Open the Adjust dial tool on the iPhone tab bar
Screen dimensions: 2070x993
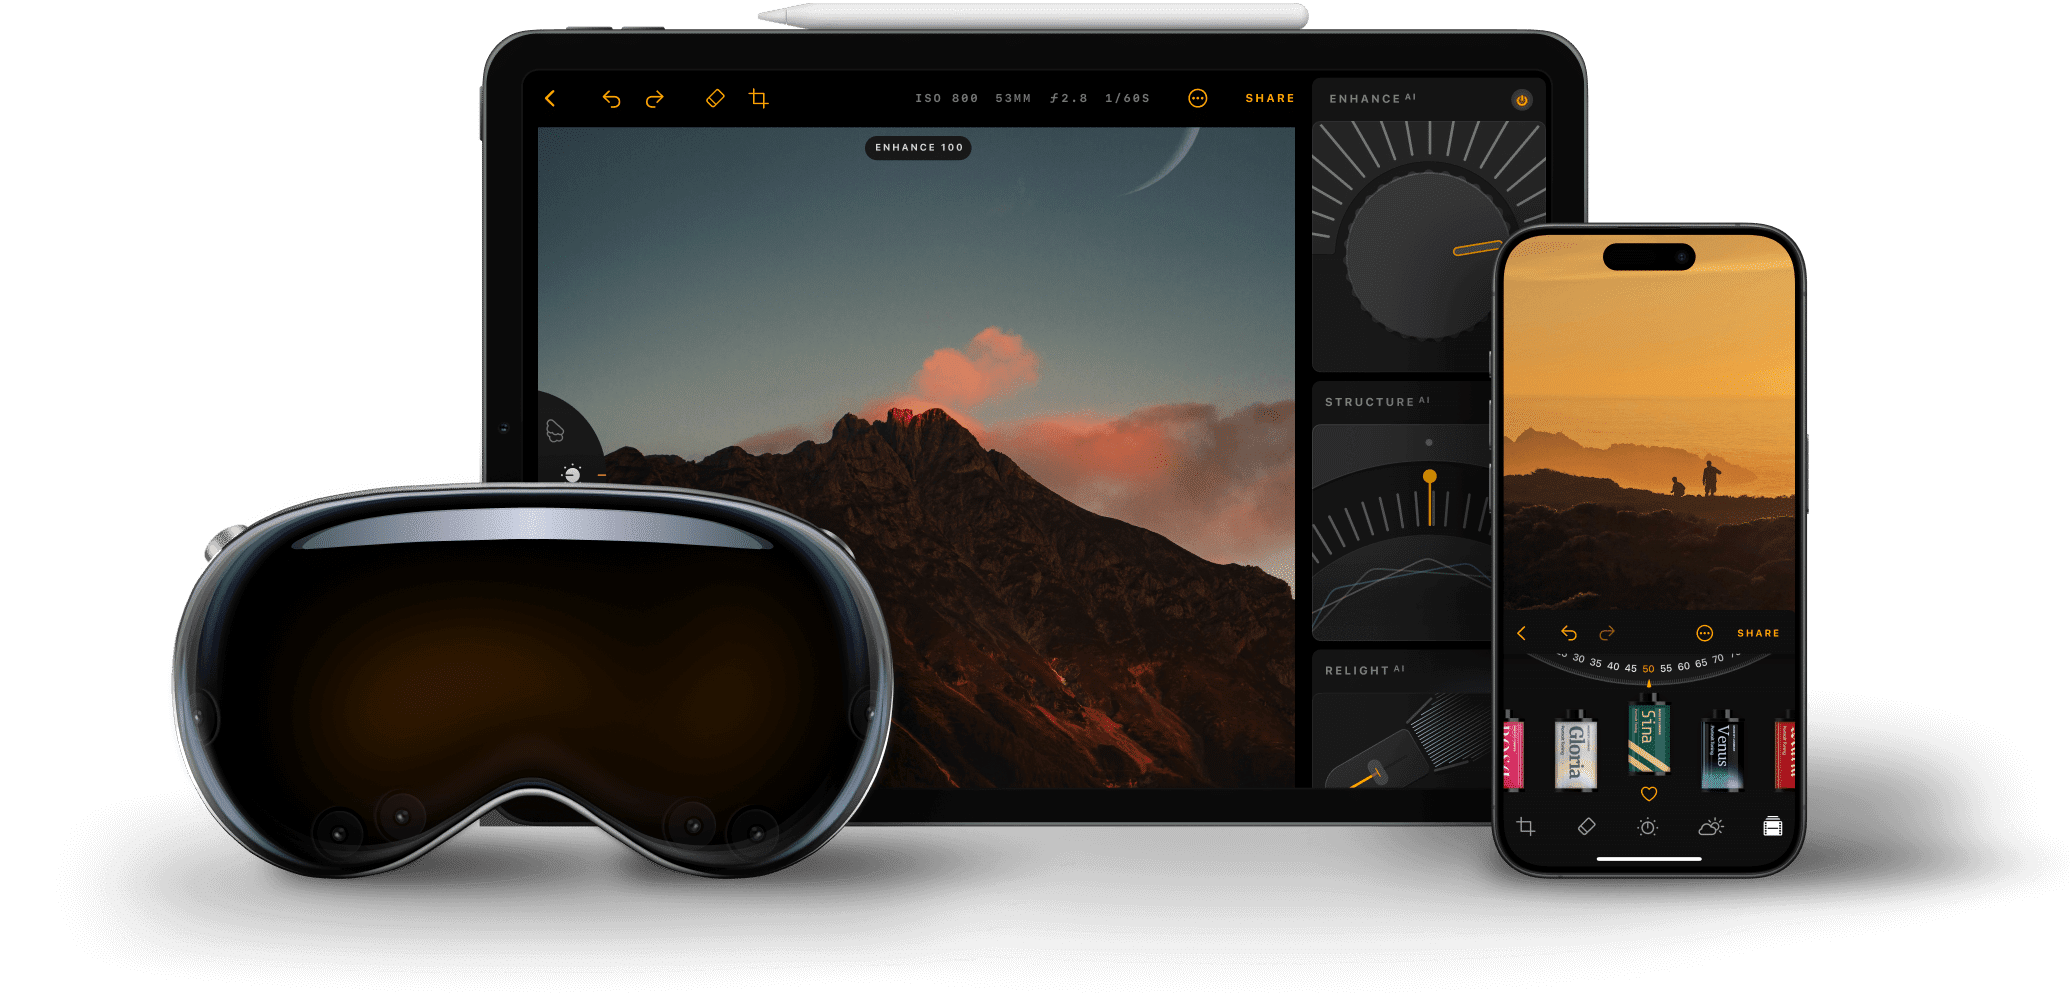click(1648, 827)
